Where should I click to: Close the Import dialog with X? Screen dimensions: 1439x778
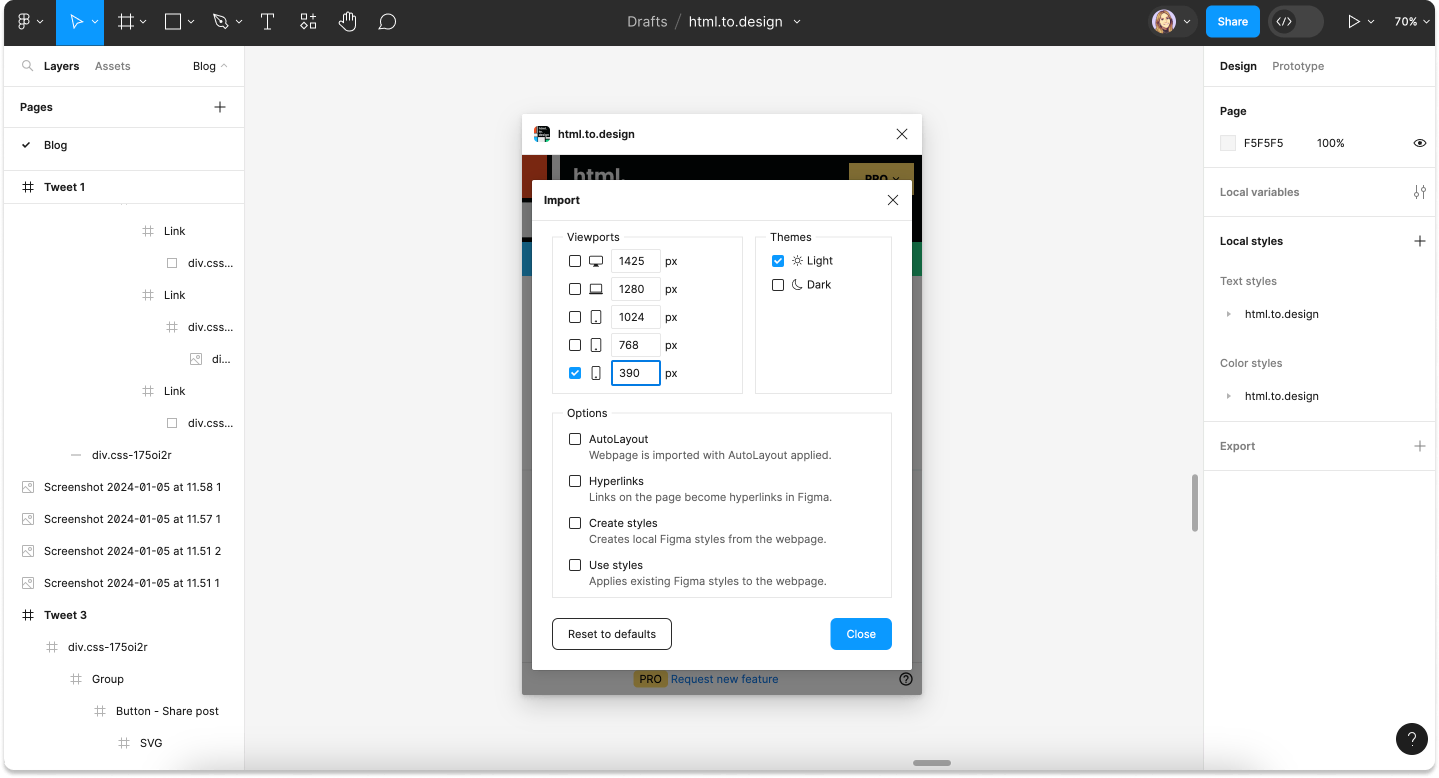[x=893, y=200]
